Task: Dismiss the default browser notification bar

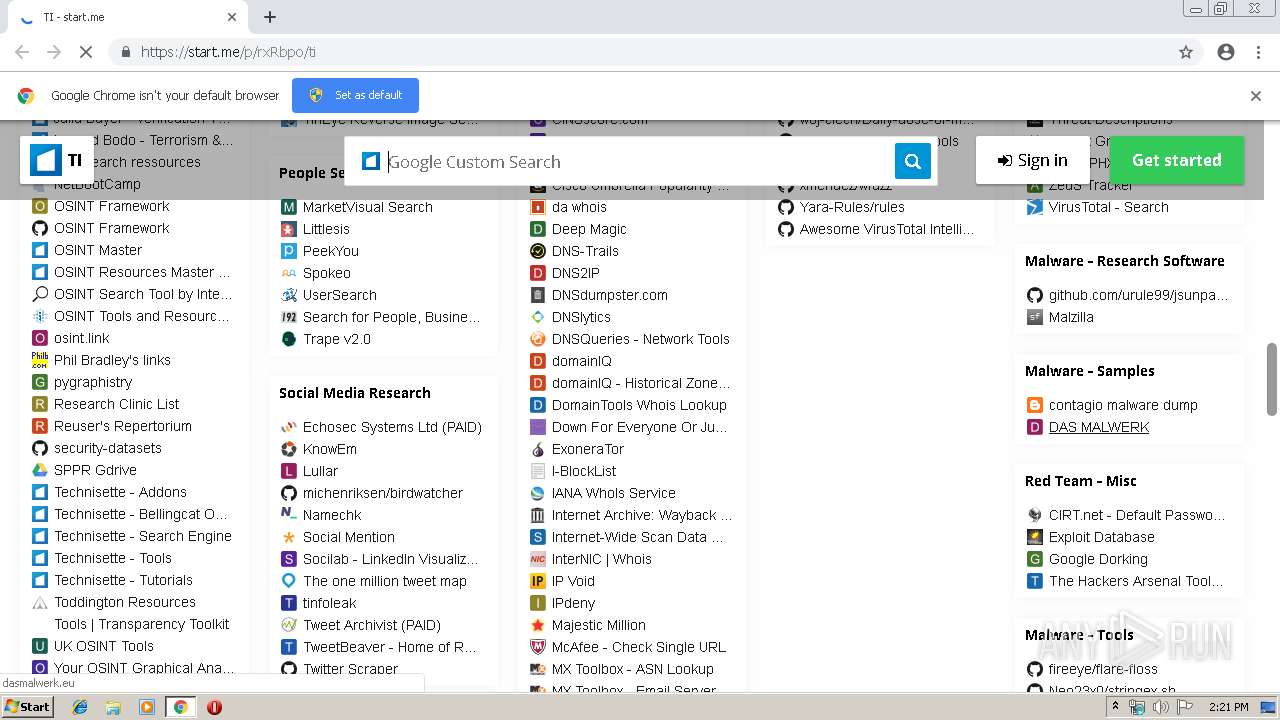Action: coord(1256,96)
